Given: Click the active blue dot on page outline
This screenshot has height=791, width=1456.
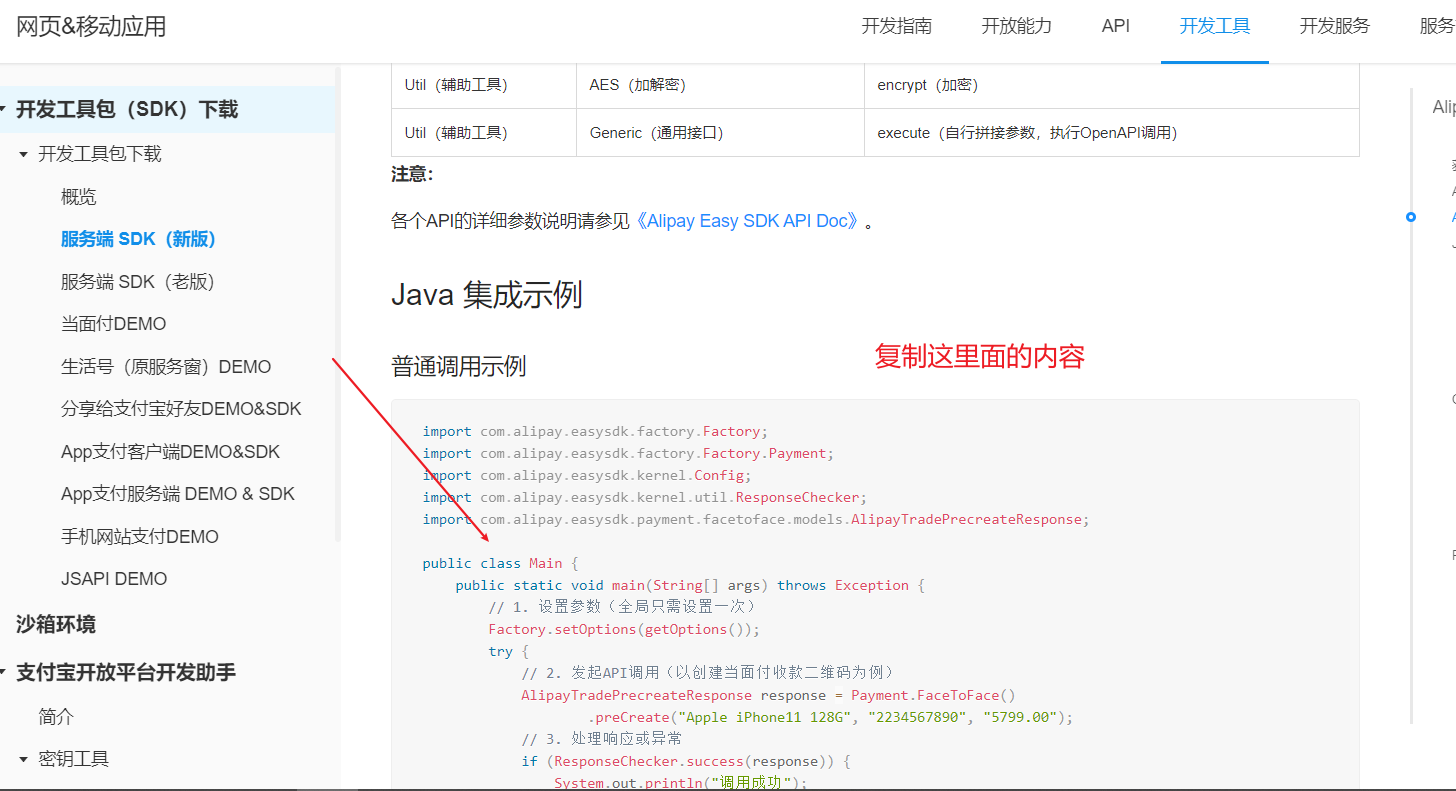Looking at the screenshot, I should coord(1411,217).
